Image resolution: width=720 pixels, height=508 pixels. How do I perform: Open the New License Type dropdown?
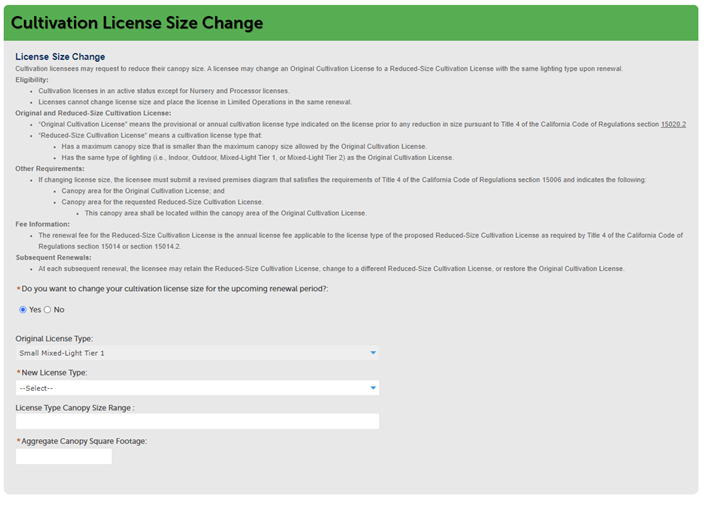[197, 388]
